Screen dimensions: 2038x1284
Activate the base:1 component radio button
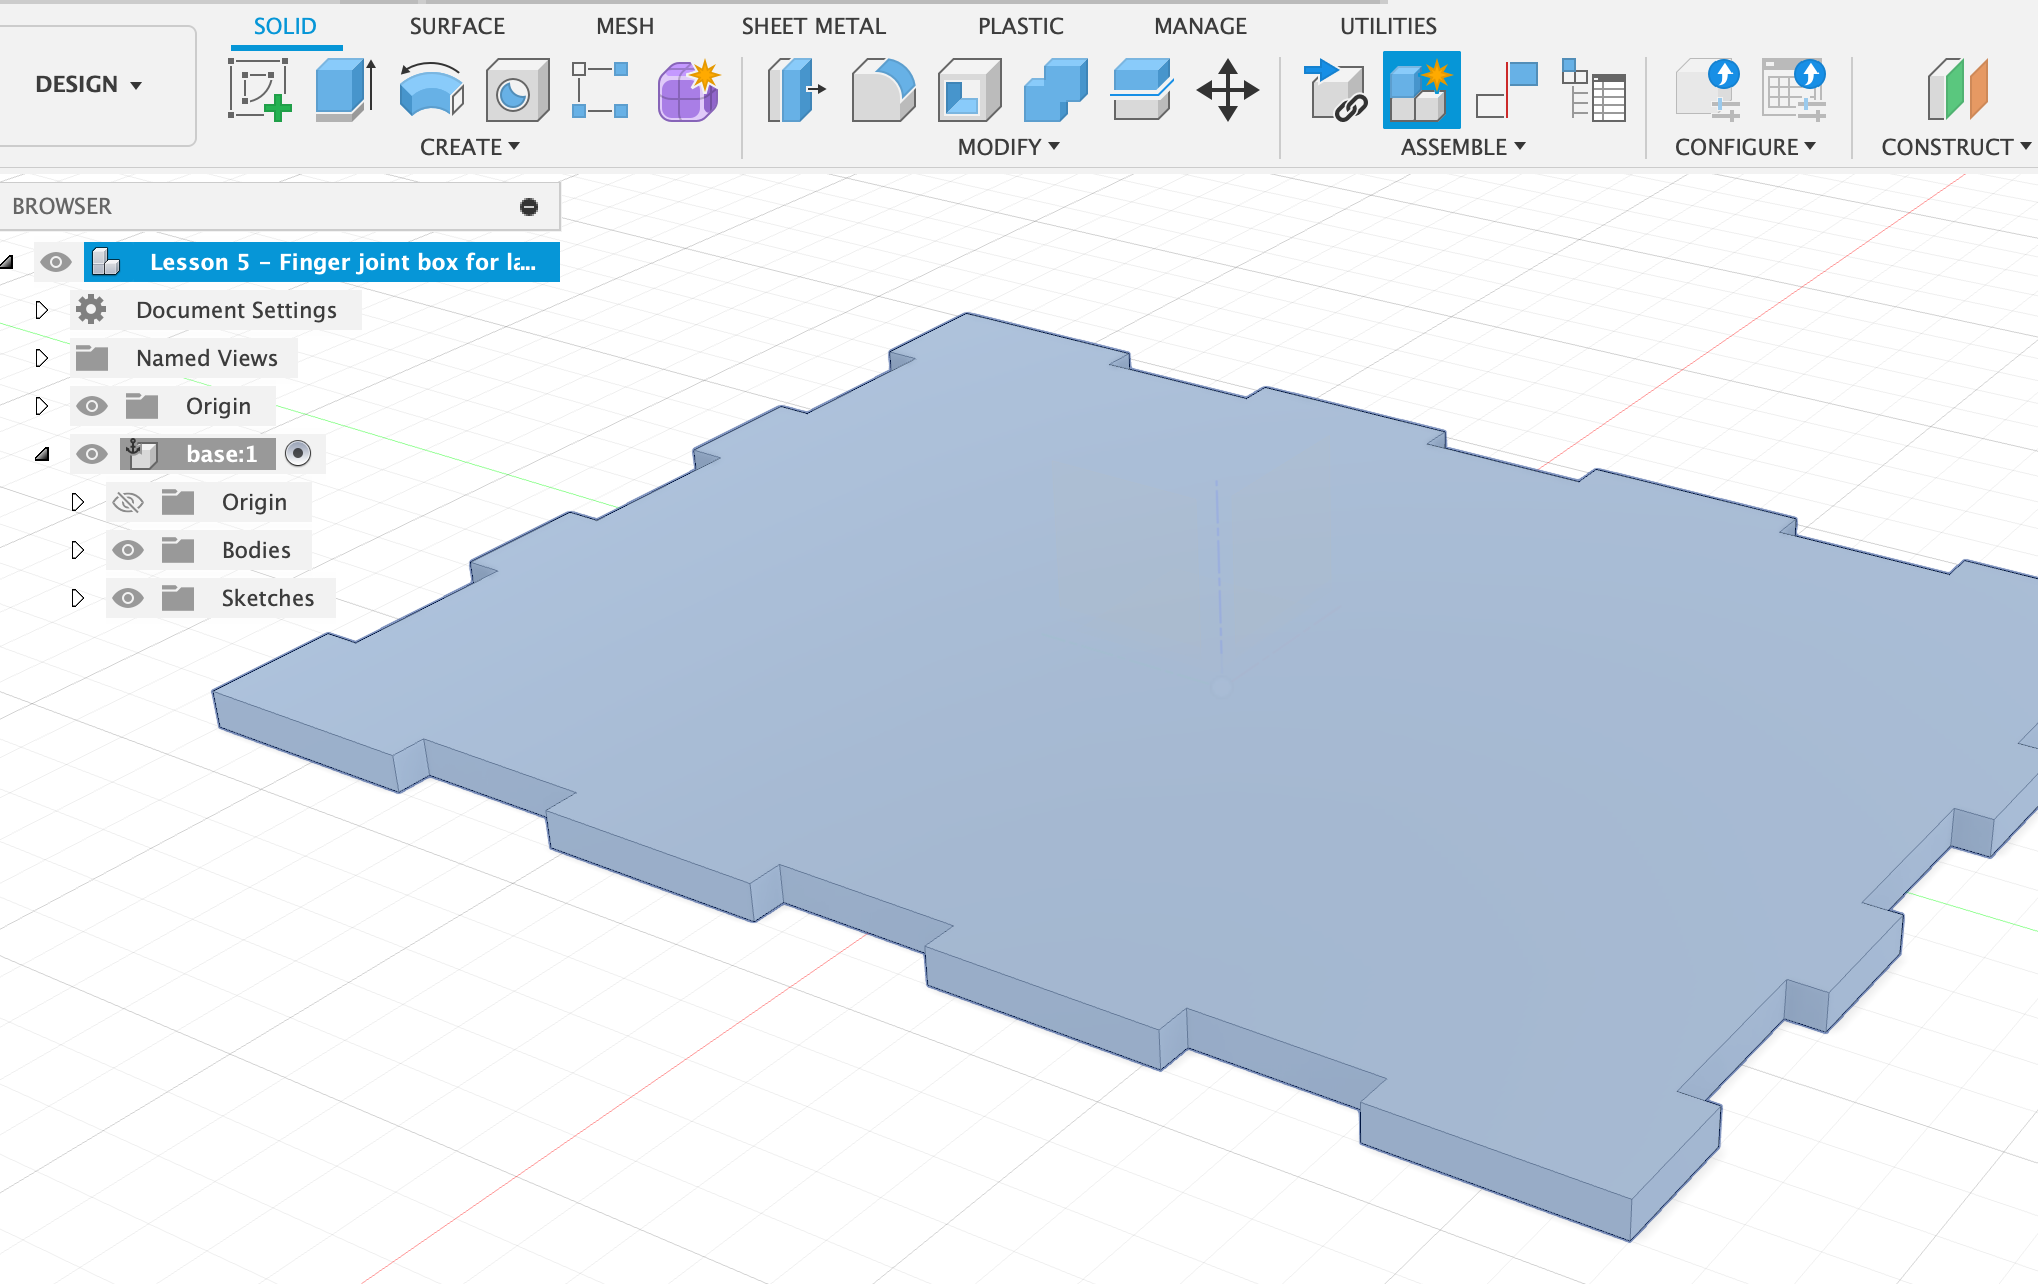(298, 454)
